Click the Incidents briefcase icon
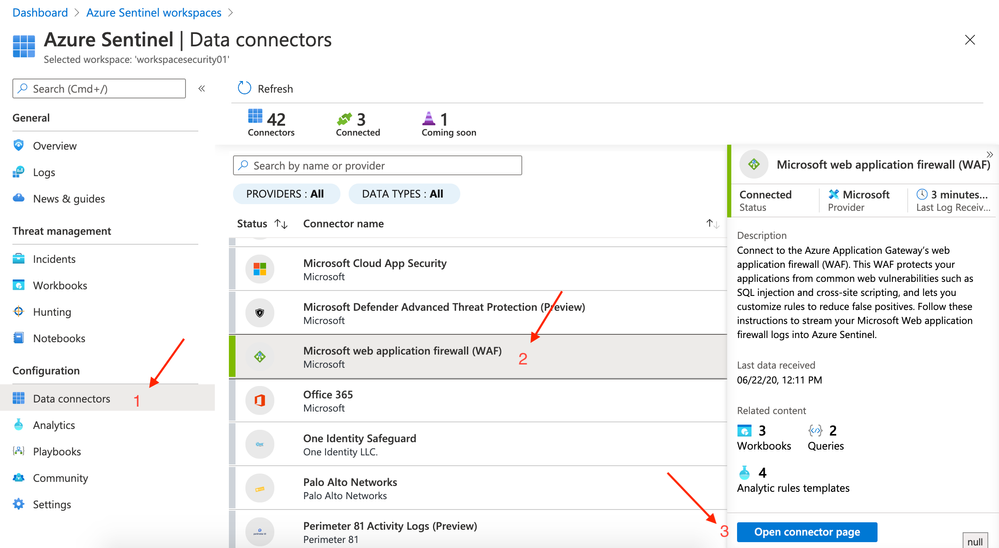 (x=19, y=259)
